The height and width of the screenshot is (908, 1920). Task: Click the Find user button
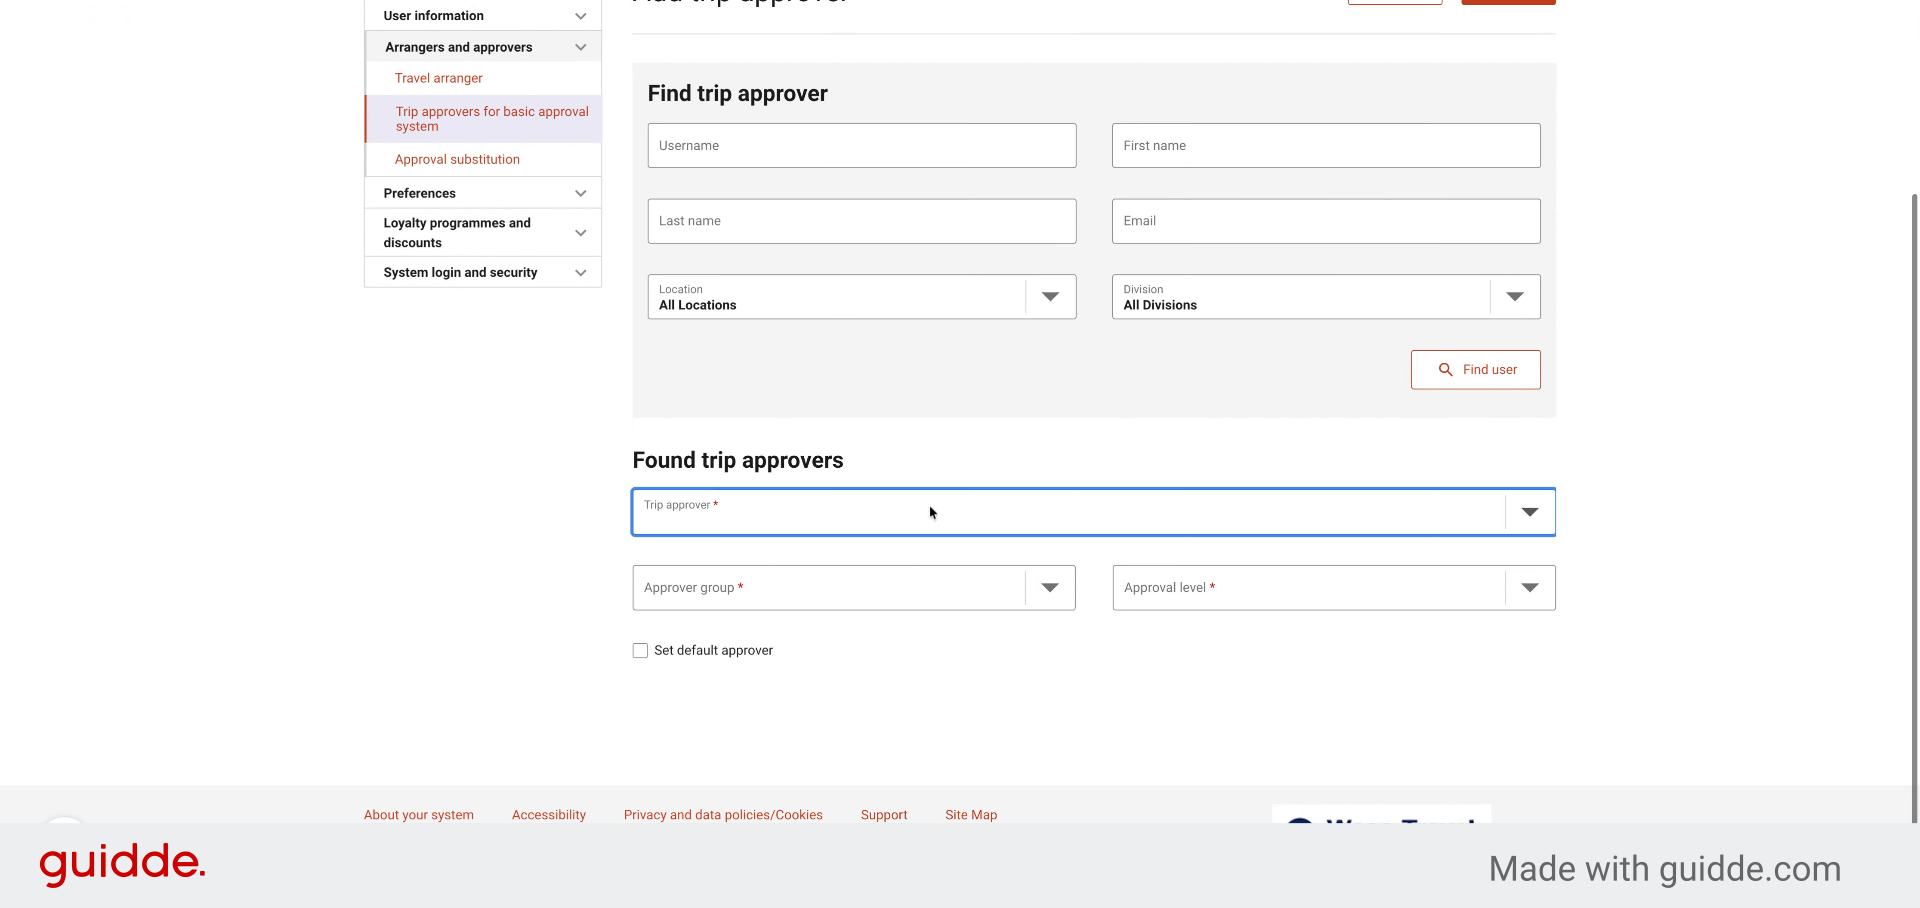[x=1476, y=370]
